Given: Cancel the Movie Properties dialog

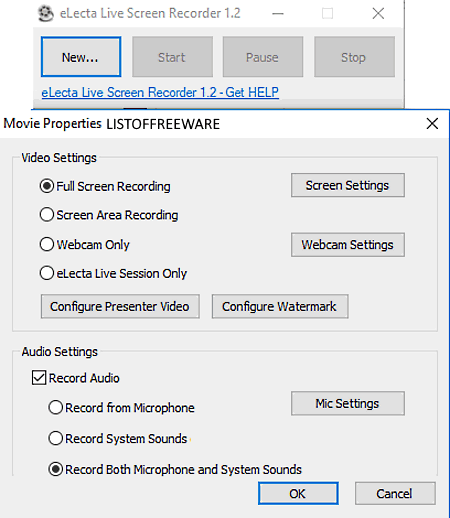Looking at the screenshot, I should (395, 493).
